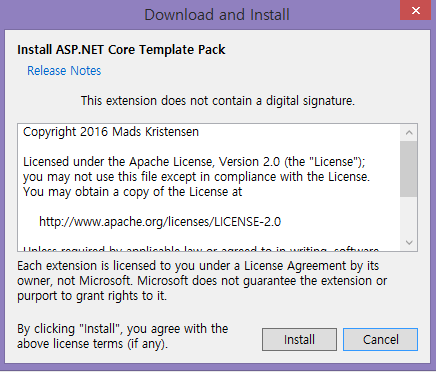The width and height of the screenshot is (436, 372).
Task: Click the license scrollbar up arrow
Action: click(409, 133)
